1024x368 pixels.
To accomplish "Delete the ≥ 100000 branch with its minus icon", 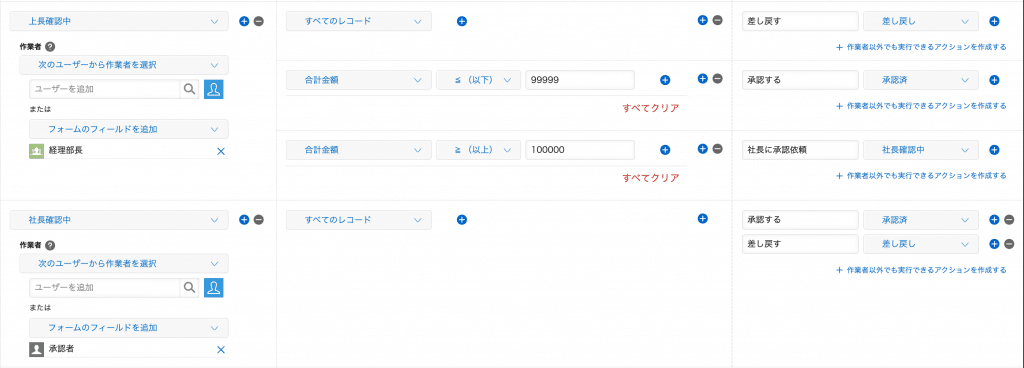I will coord(717,149).
